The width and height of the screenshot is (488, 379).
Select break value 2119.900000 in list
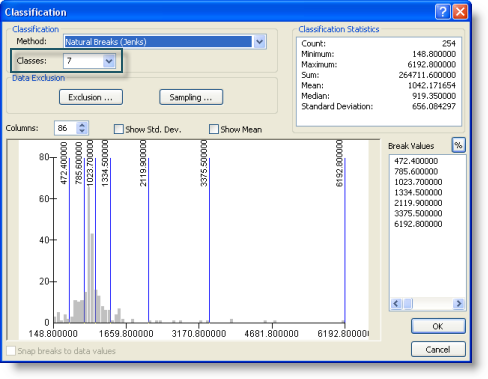click(x=418, y=203)
